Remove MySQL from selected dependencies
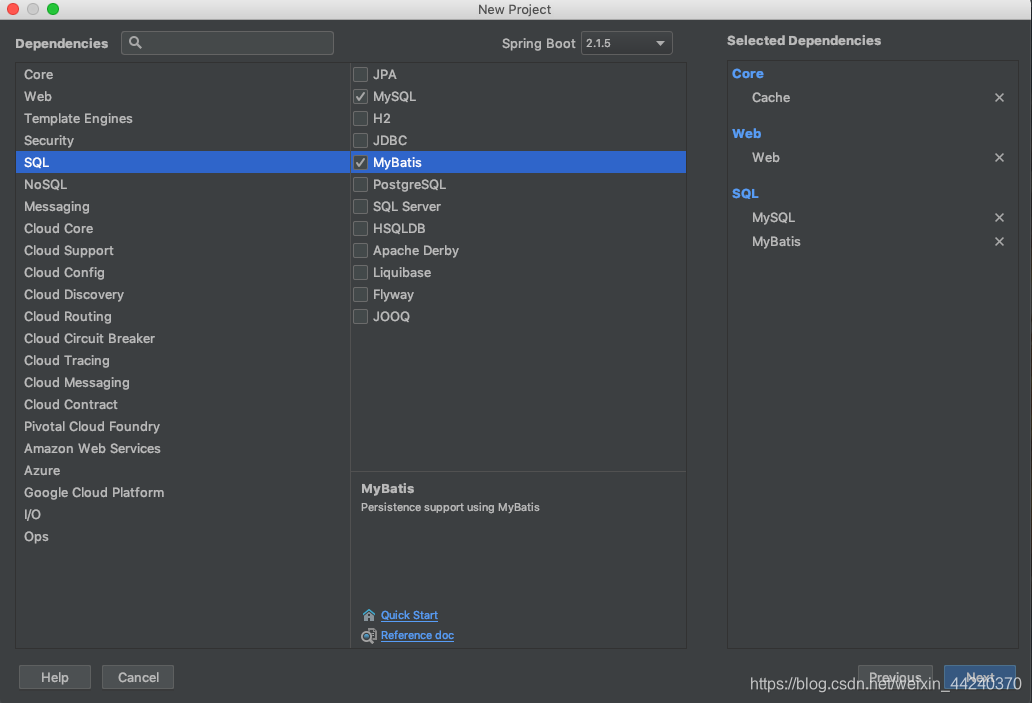The width and height of the screenshot is (1032, 703). (x=999, y=217)
